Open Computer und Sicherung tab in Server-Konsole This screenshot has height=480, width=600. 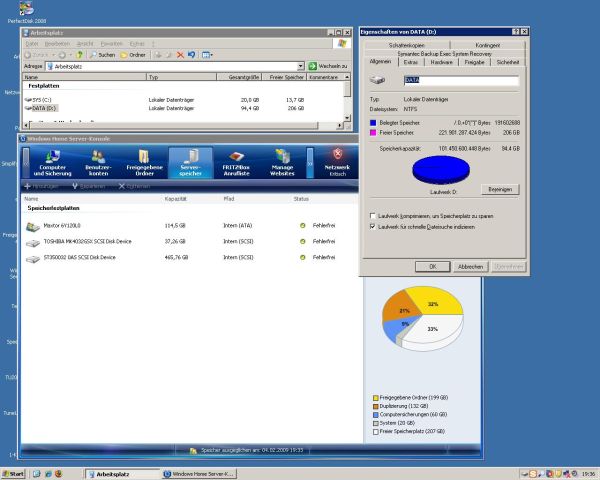[x=52, y=163]
